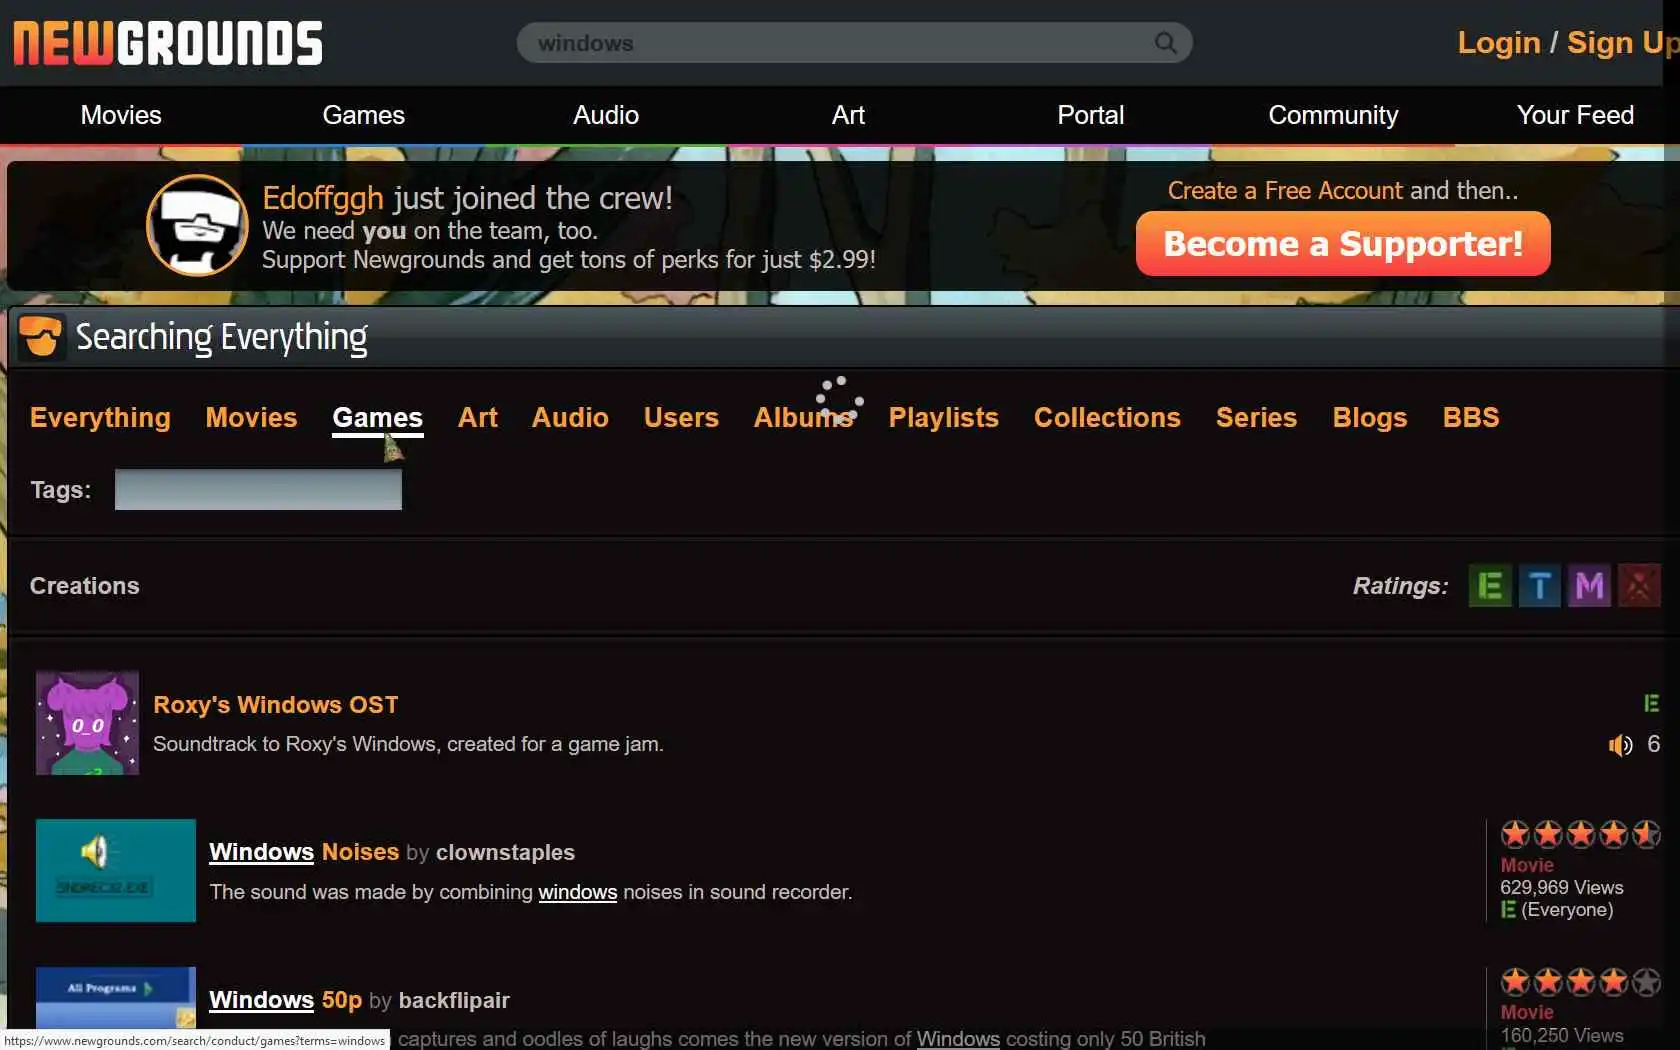Open the Games menu in top navigation
The image size is (1680, 1050).
click(363, 115)
